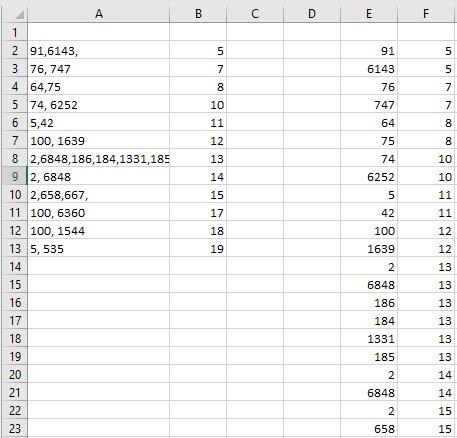Click cell A7 containing '100, 1639'
Screen dimensions: 457x438
[x=98, y=141]
